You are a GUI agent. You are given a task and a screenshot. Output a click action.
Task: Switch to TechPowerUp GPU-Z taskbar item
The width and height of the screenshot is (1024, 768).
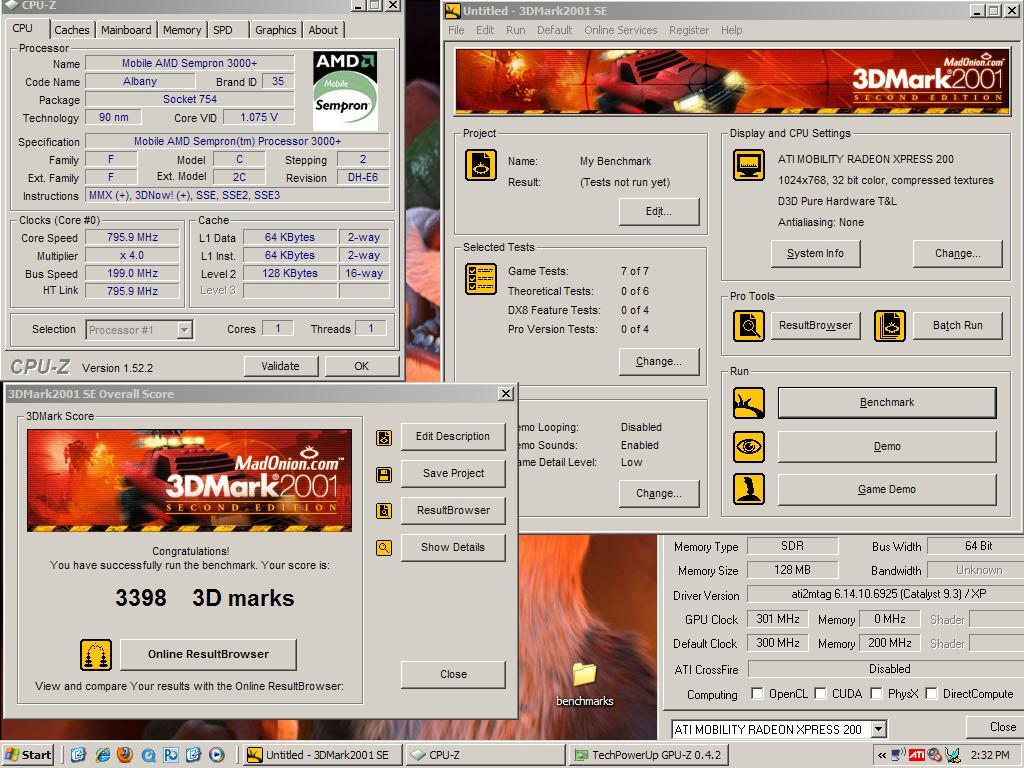click(x=648, y=755)
